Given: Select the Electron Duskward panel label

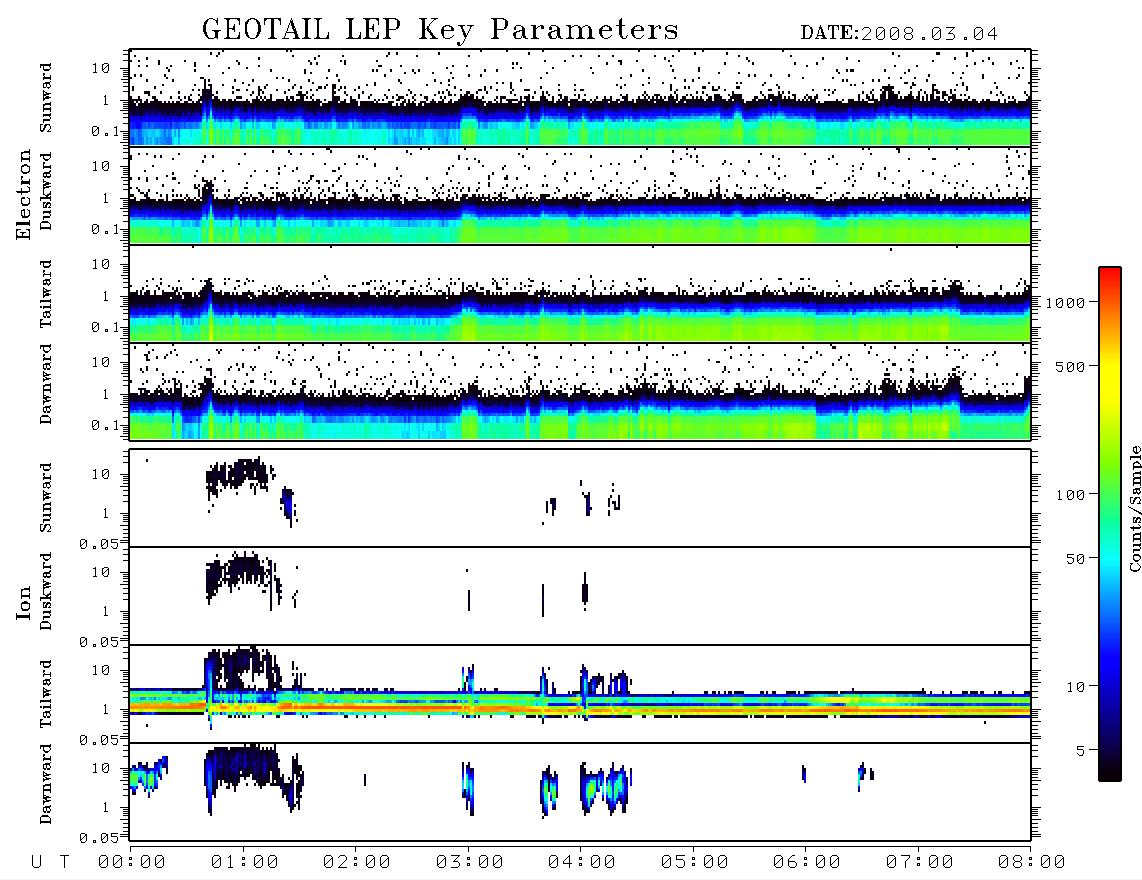Looking at the screenshot, I should pyautogui.click(x=46, y=191).
